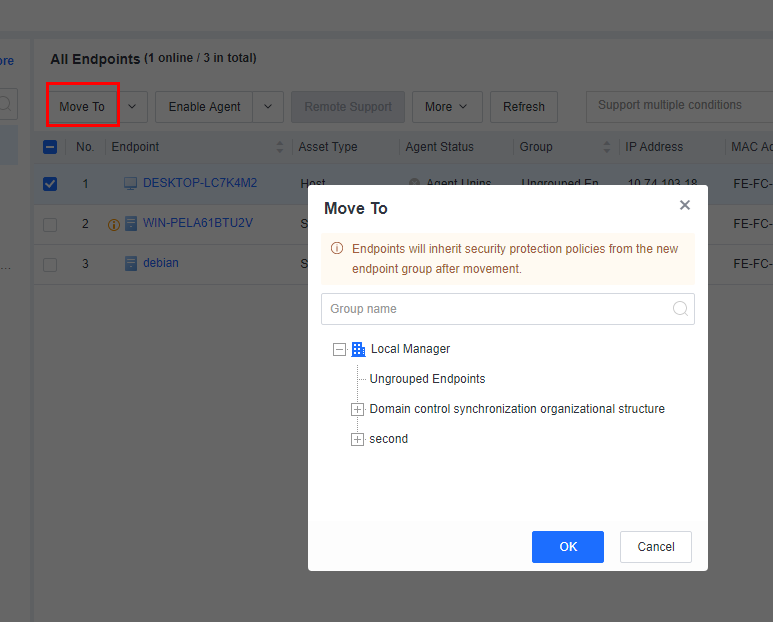Expand the second group node
Screen dimensions: 773x622
click(x=357, y=439)
